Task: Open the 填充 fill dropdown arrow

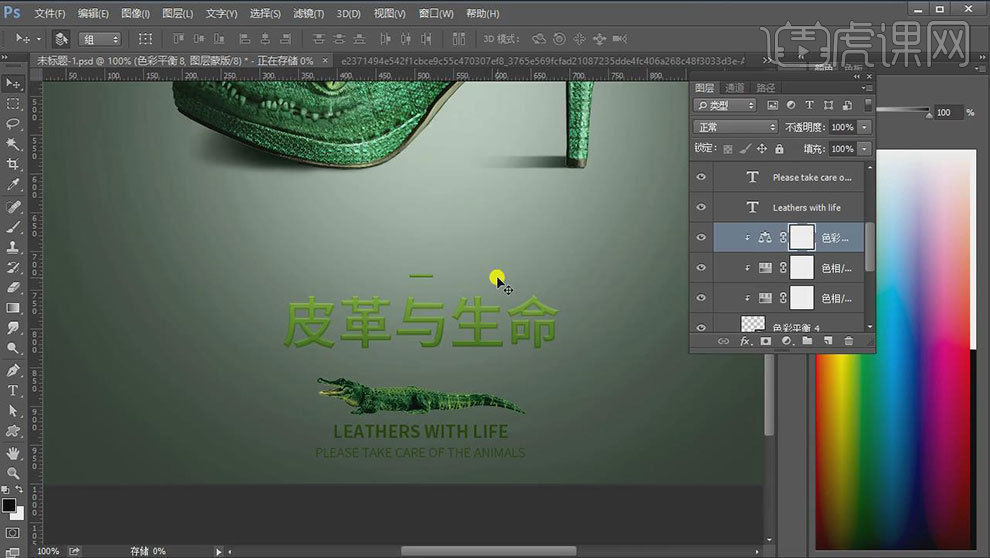Action: [864, 149]
